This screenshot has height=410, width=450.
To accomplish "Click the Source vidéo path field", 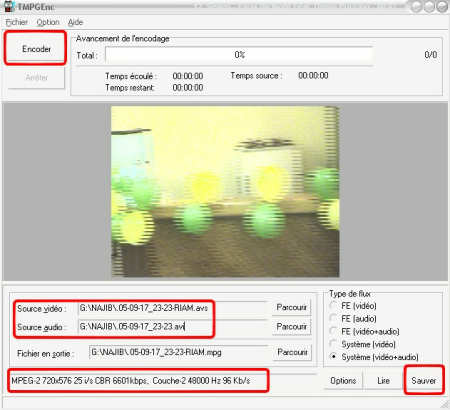I will point(173,308).
